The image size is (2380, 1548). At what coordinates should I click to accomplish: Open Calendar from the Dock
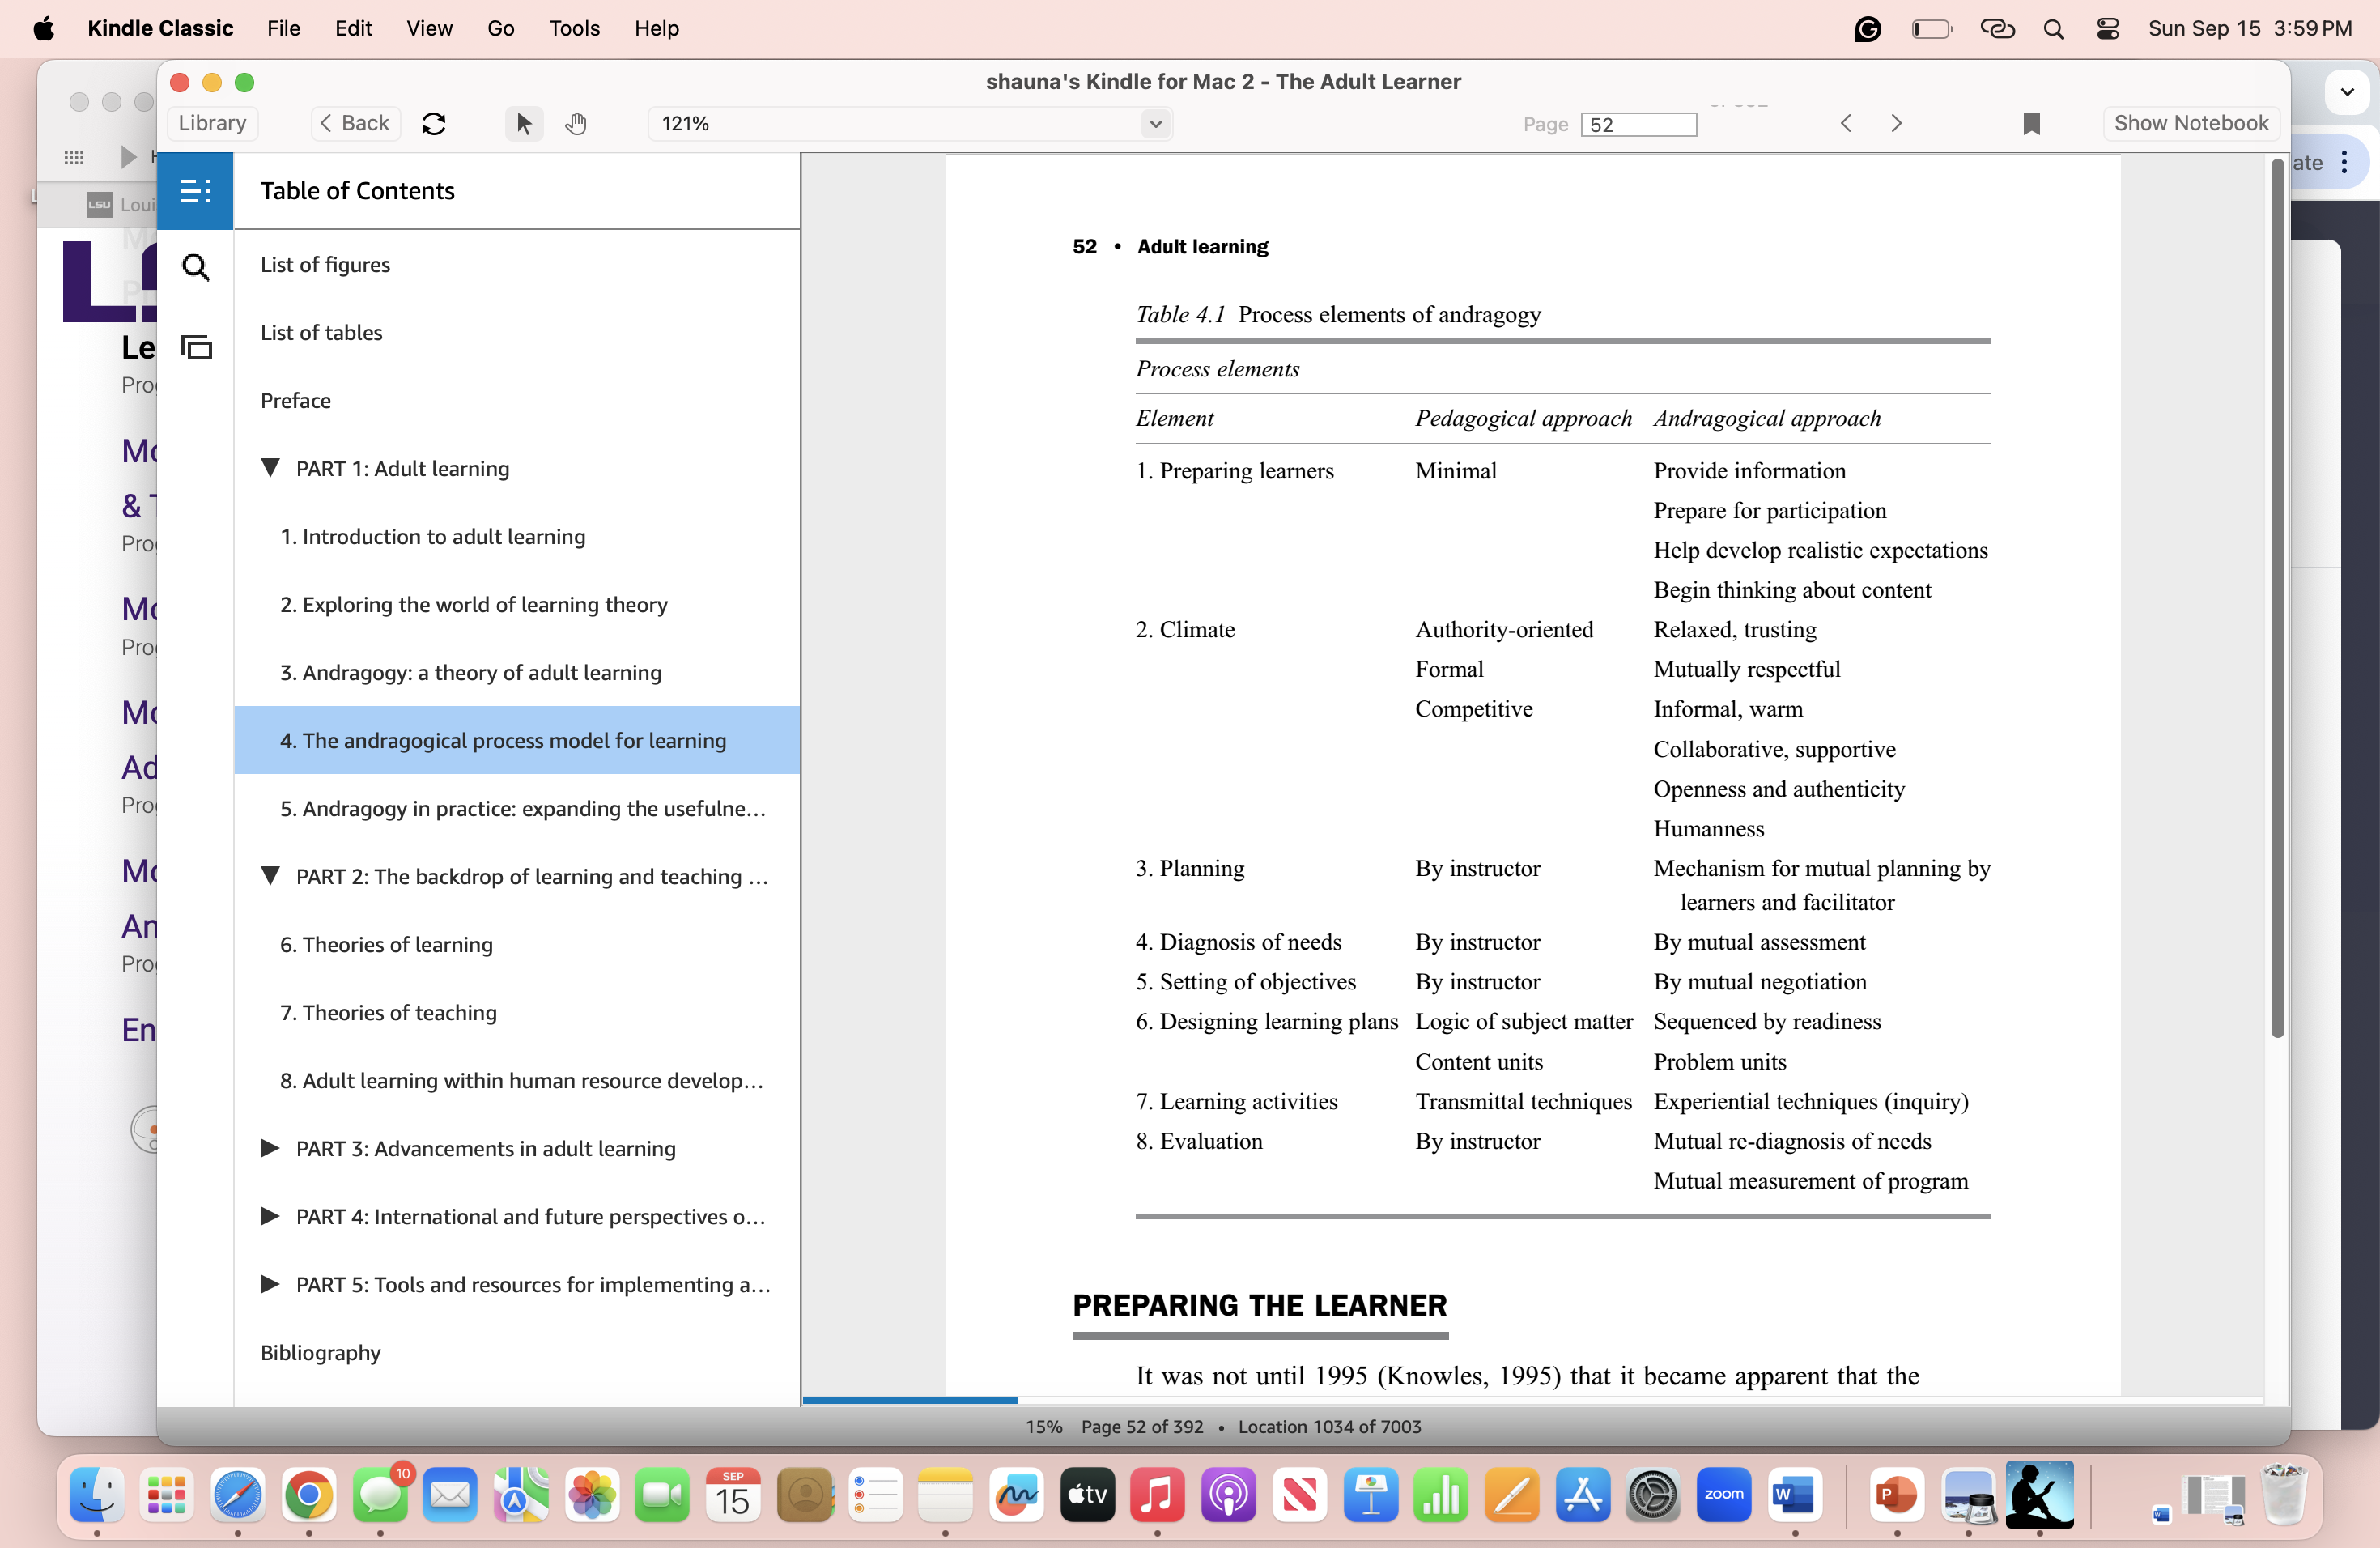[733, 1495]
